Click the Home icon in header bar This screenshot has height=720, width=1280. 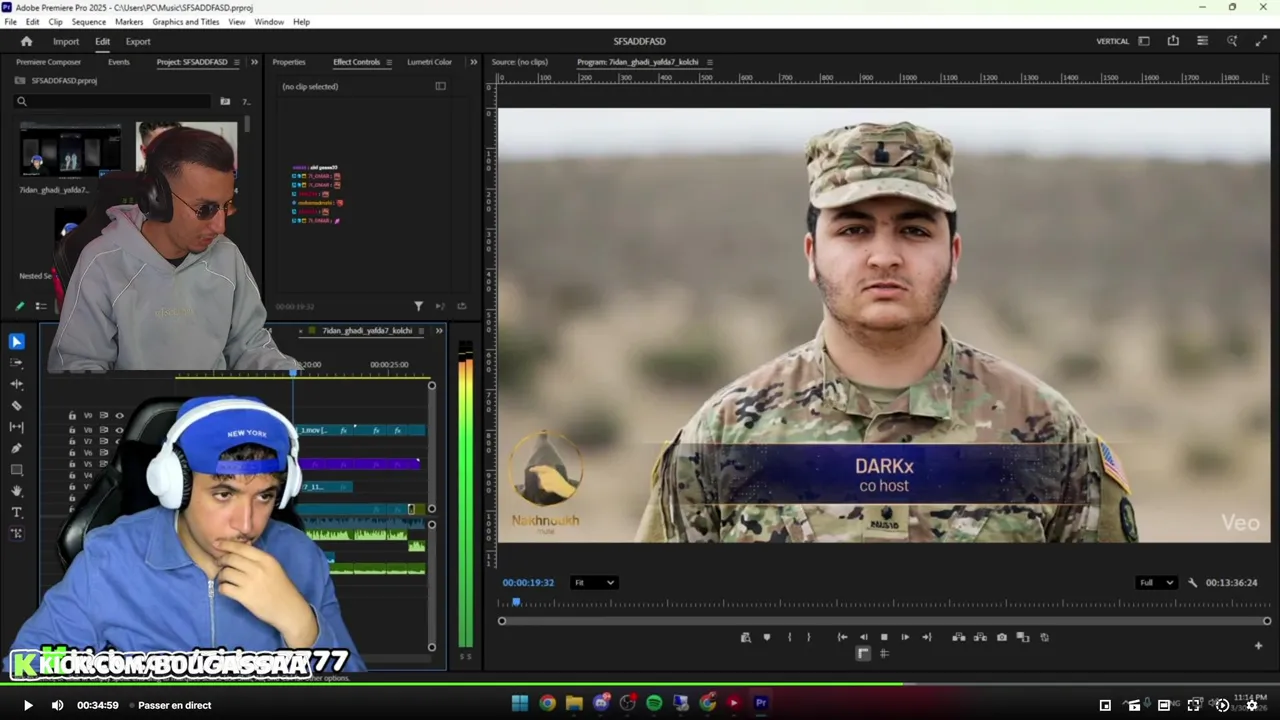pos(26,41)
